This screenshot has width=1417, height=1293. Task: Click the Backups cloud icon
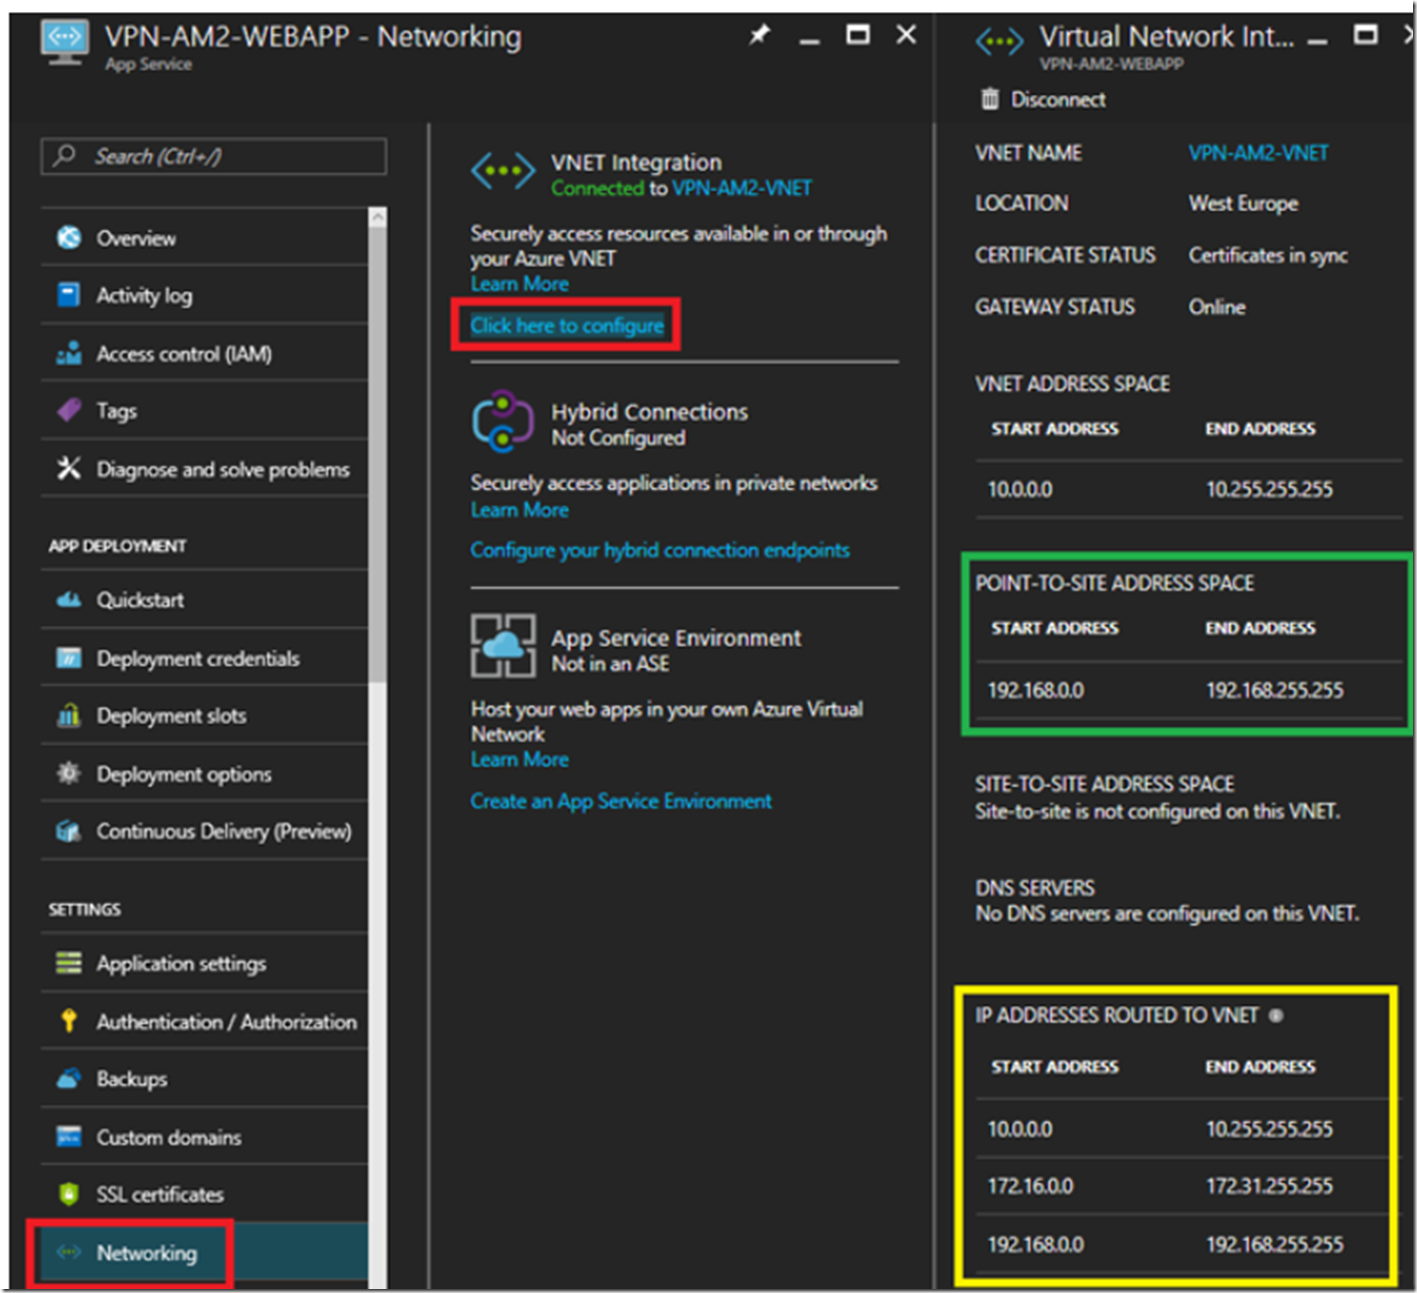69,1078
